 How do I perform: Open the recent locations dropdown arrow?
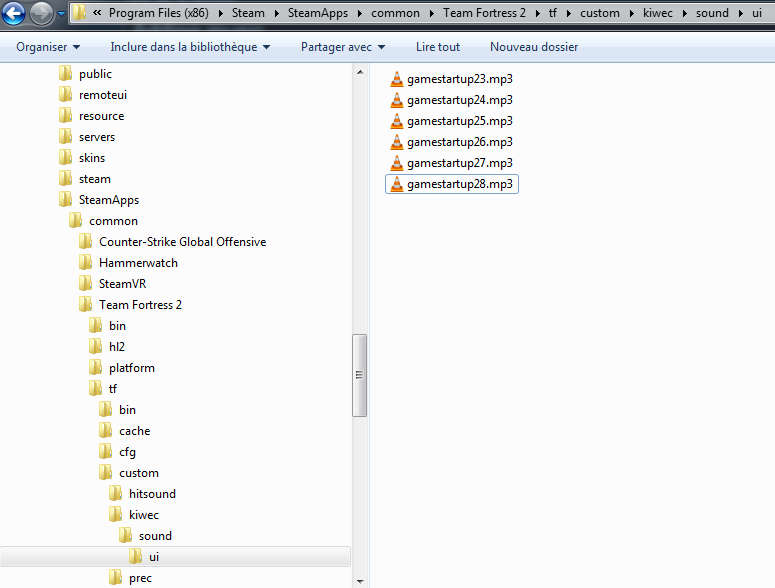pos(61,14)
